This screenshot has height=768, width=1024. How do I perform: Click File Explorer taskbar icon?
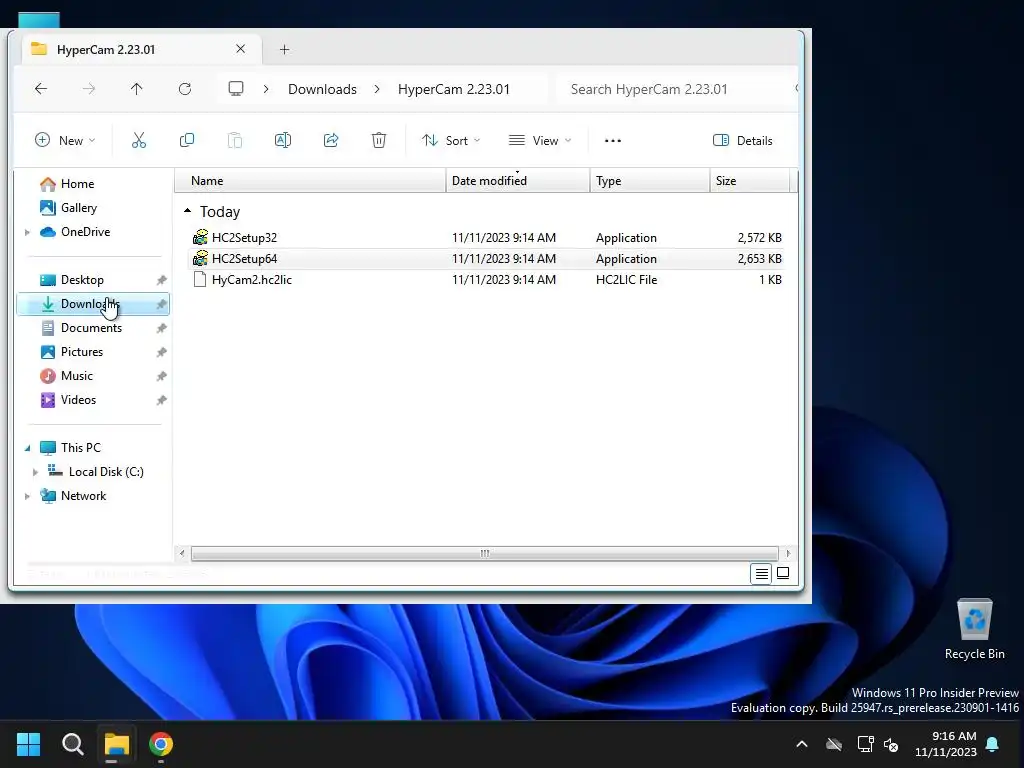[117, 744]
